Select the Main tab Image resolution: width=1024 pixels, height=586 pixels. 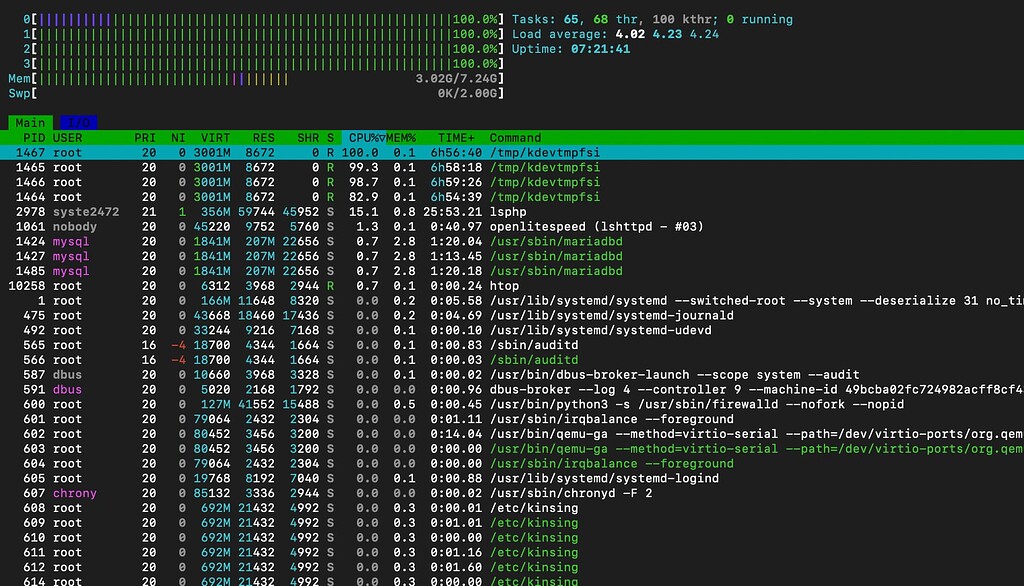pyautogui.click(x=29, y=122)
